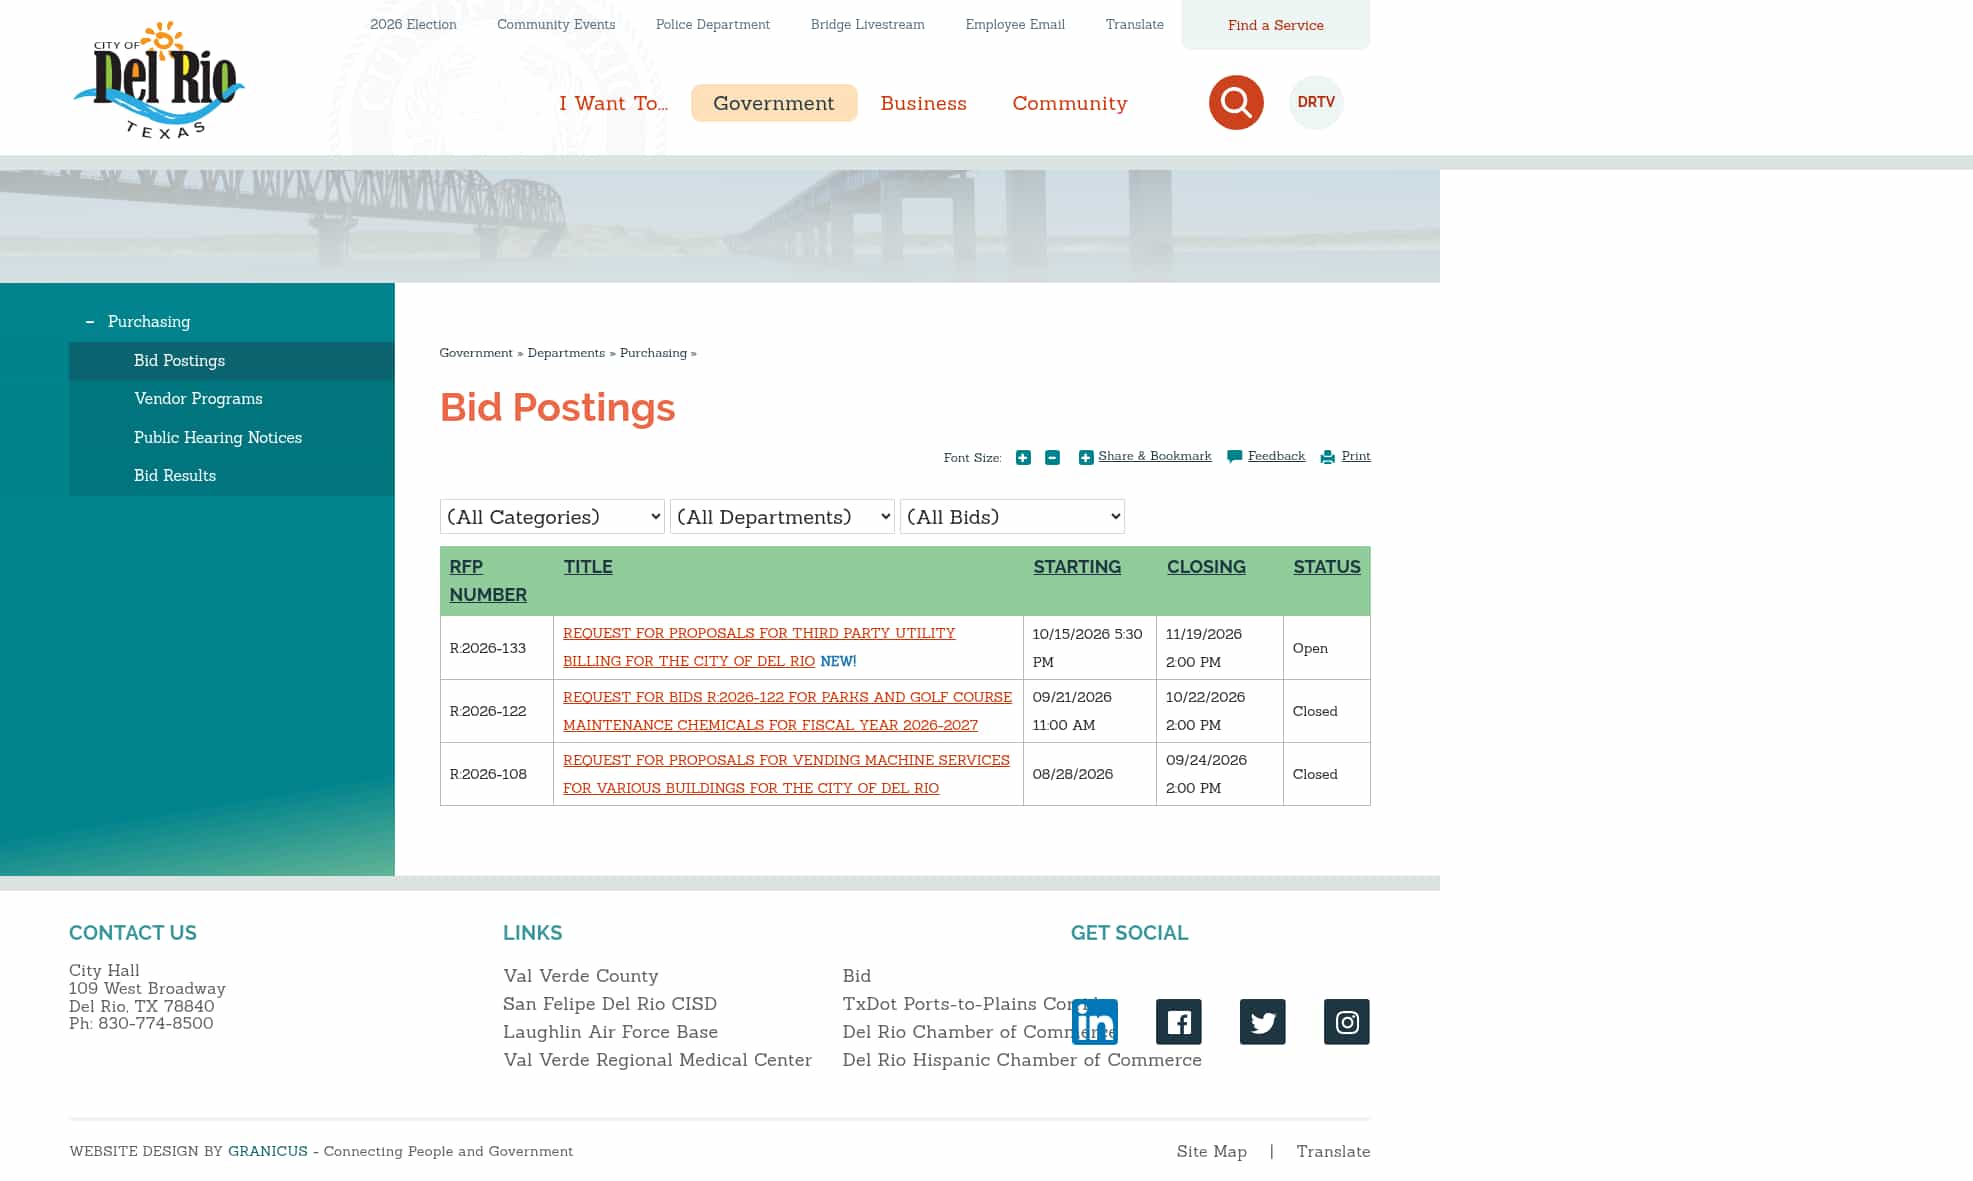Open the Bridge Livestream link
Screen dimensions: 1973x1181
867,24
